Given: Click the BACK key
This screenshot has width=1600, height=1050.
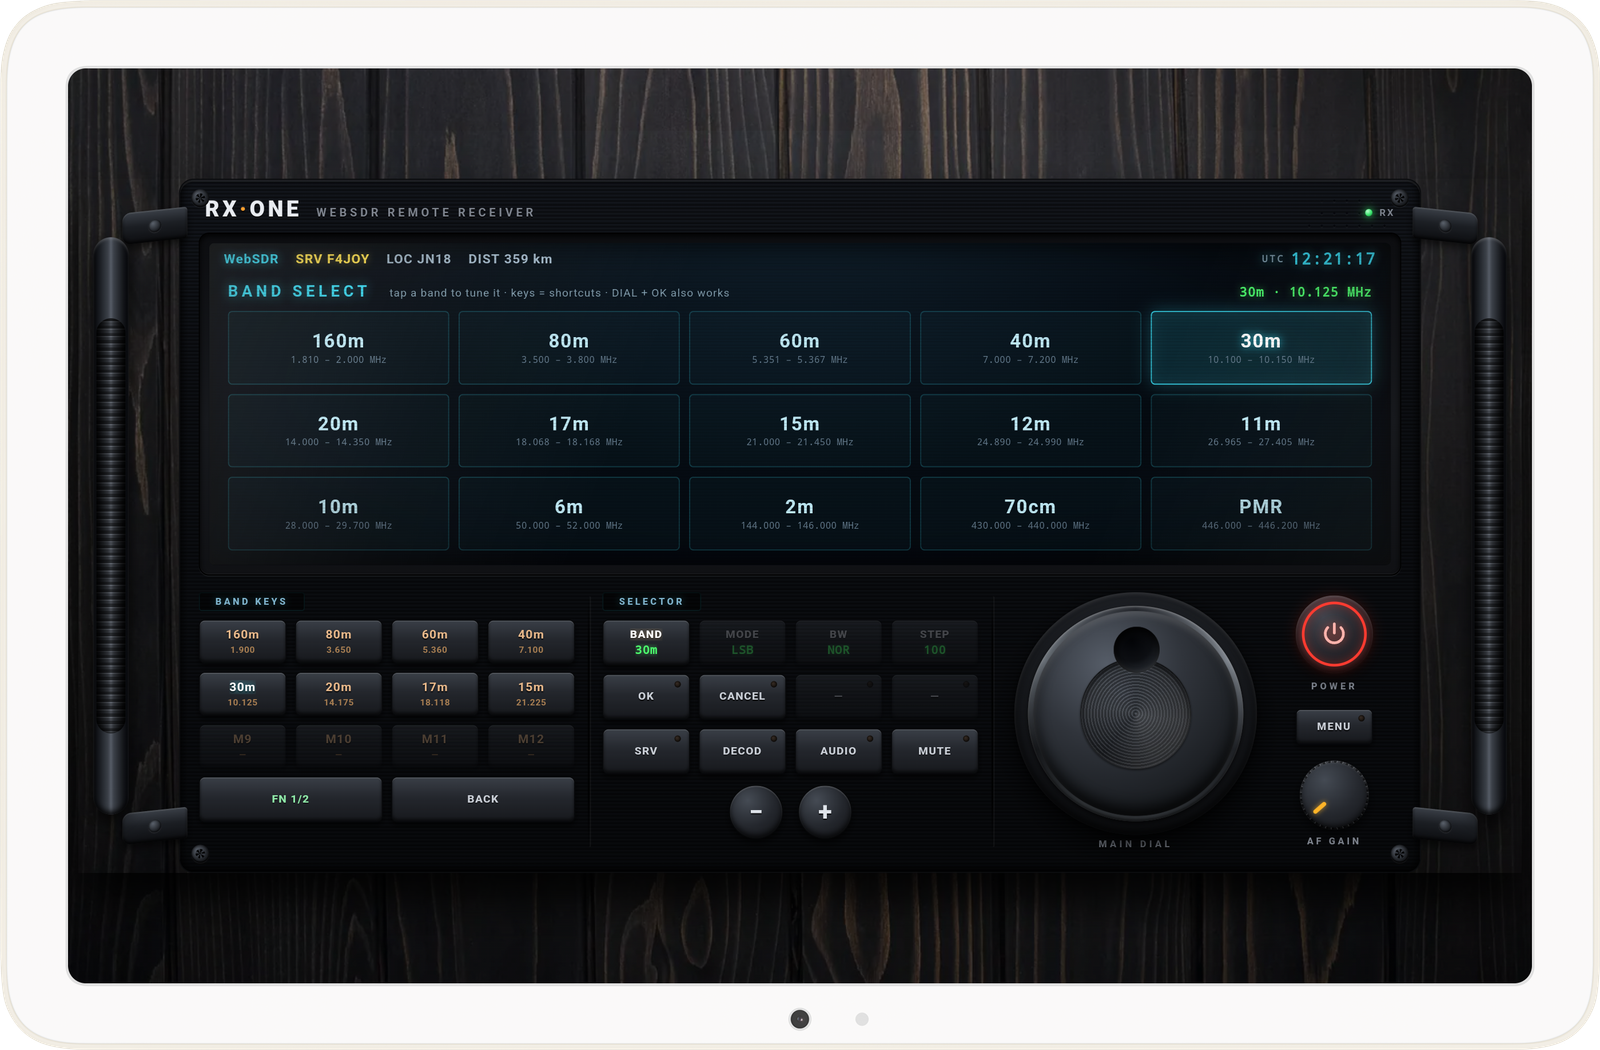Looking at the screenshot, I should pos(483,799).
